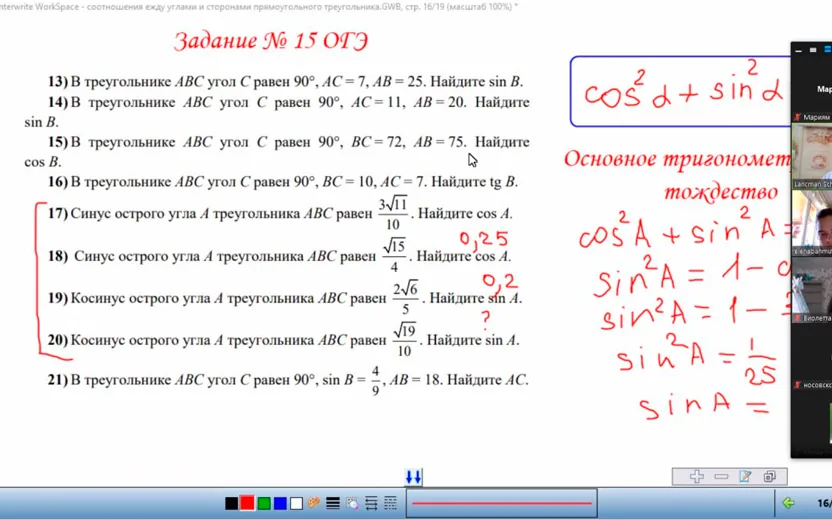Click the duplicate page icon
This screenshot has width=832, height=520.
point(769,476)
